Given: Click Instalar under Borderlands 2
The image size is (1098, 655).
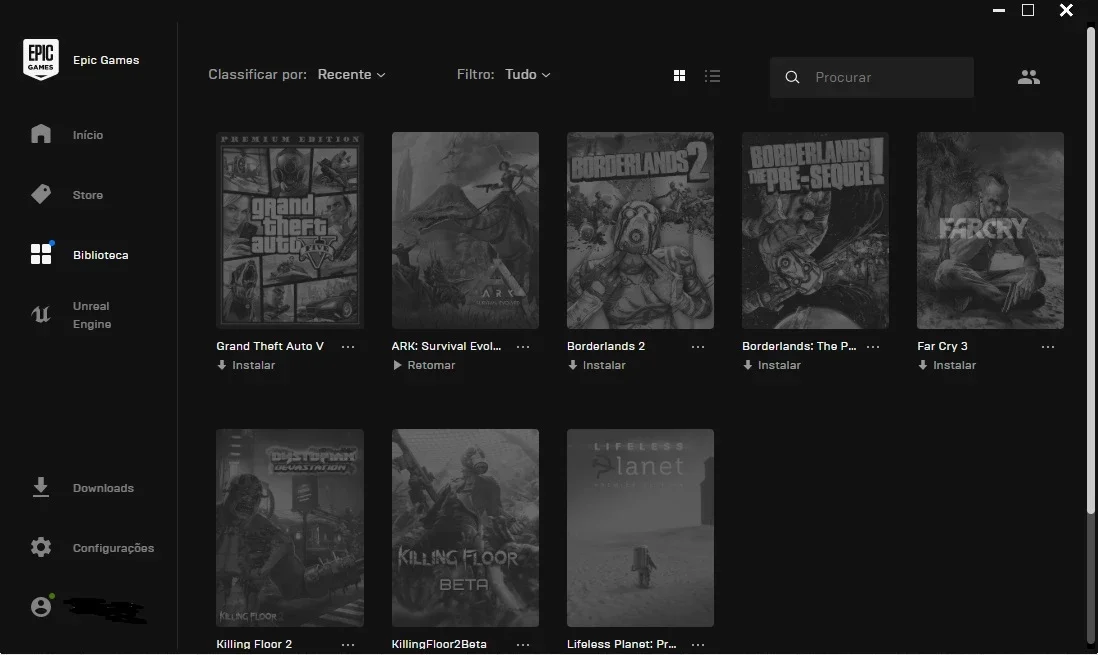Looking at the screenshot, I should pyautogui.click(x=597, y=365).
